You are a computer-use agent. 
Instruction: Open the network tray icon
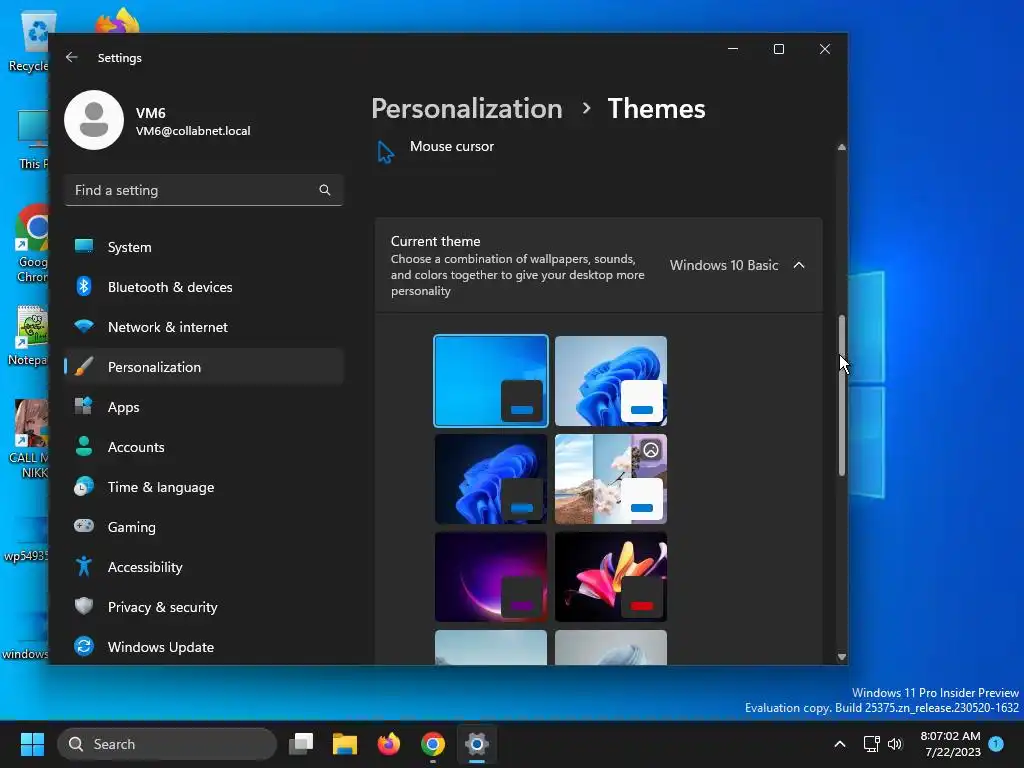click(871, 744)
